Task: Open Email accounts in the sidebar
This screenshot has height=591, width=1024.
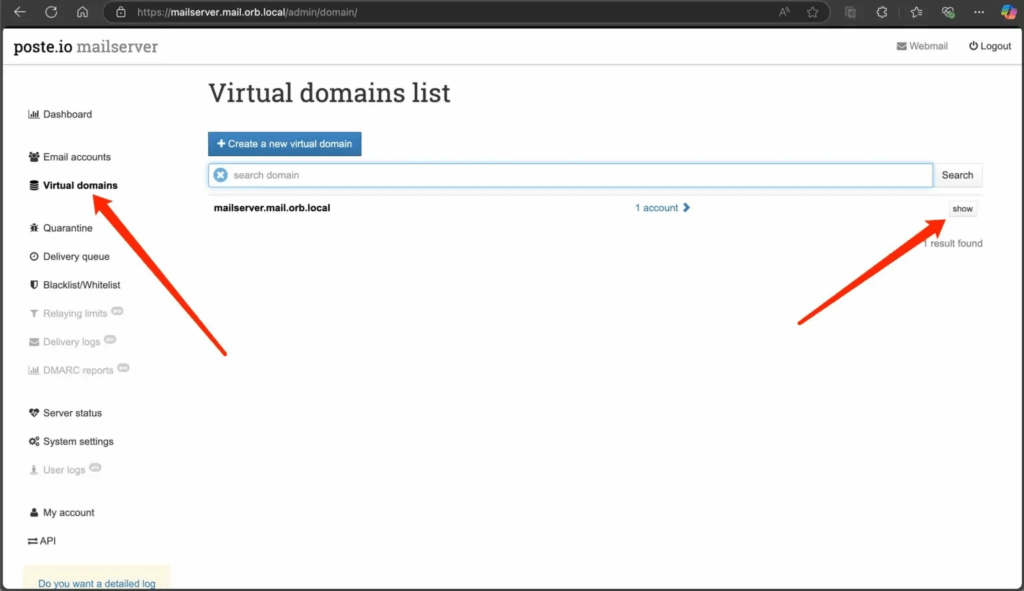Action: click(x=76, y=157)
